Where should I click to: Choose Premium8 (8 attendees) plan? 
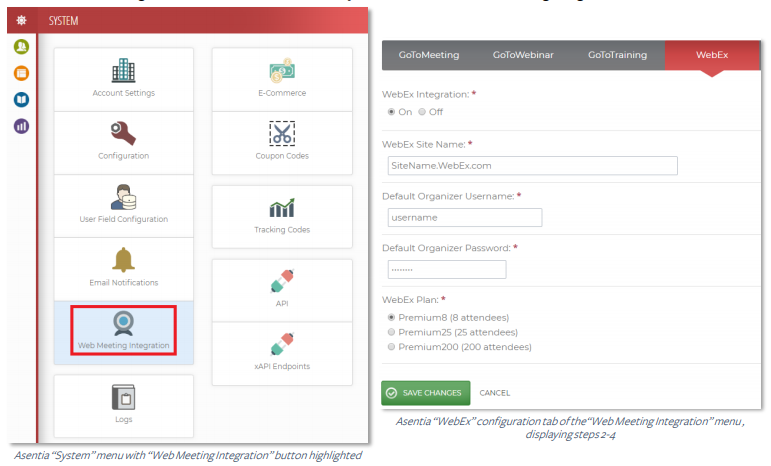coord(391,318)
